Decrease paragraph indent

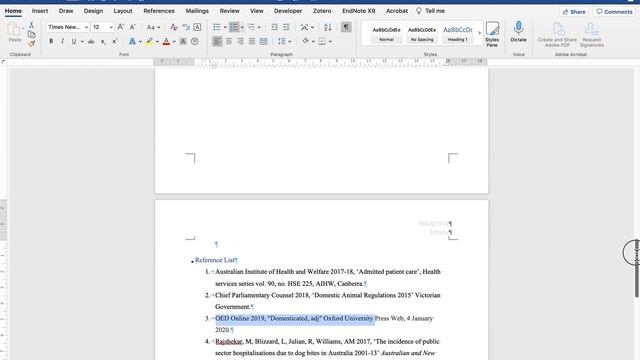[x=274, y=27]
